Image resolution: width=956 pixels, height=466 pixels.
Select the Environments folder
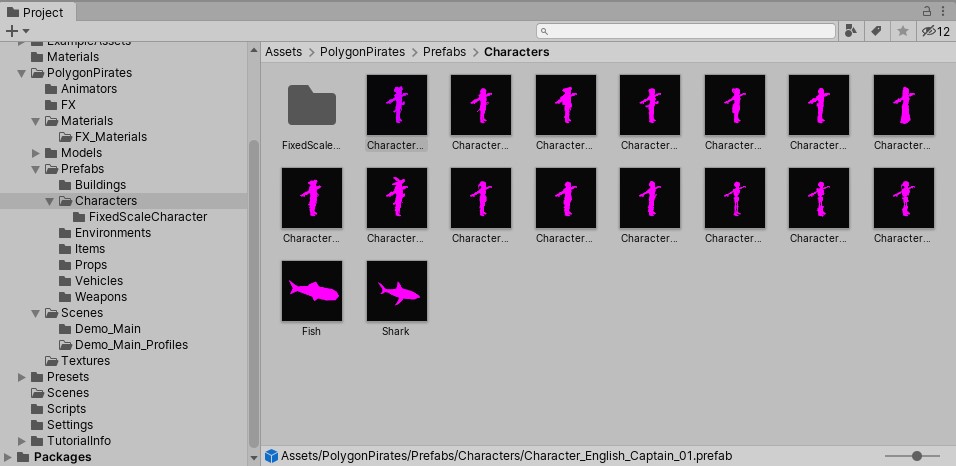click(x=112, y=232)
